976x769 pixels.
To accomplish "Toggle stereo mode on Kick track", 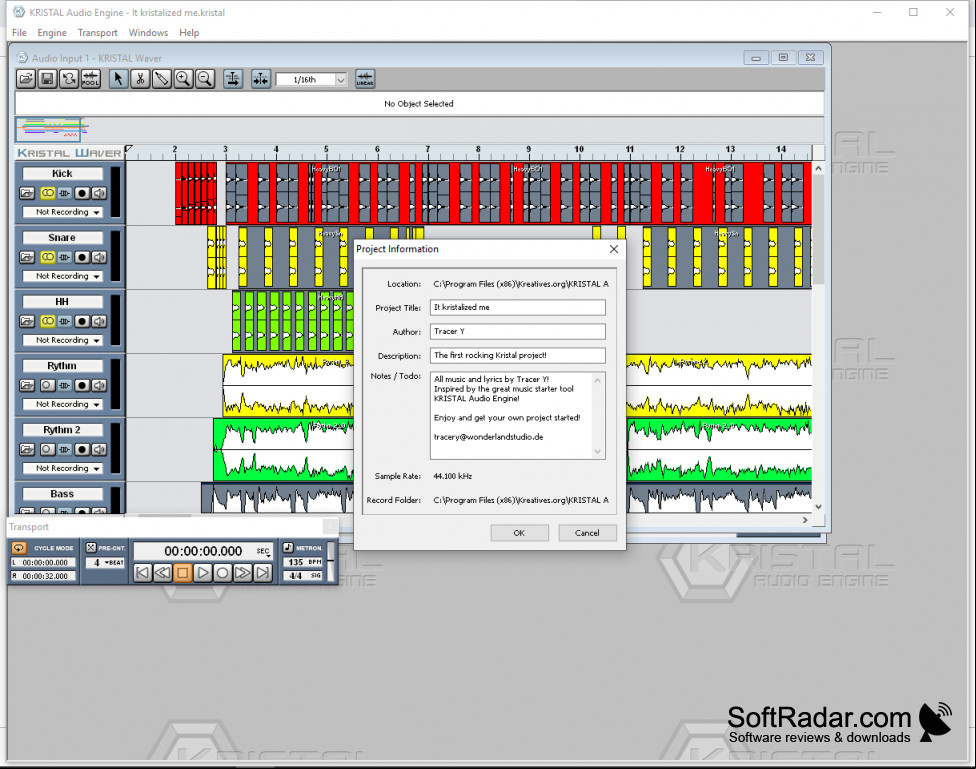I will pyautogui.click(x=47, y=194).
